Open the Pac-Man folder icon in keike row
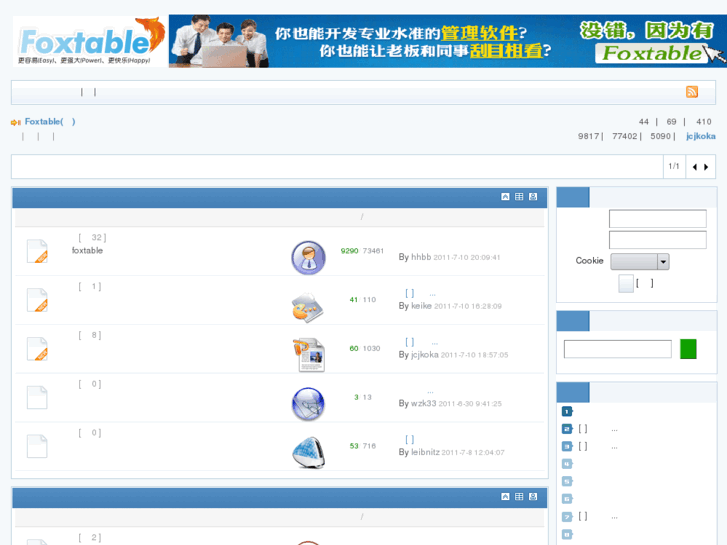Image resolution: width=727 pixels, height=545 pixels. (x=307, y=307)
